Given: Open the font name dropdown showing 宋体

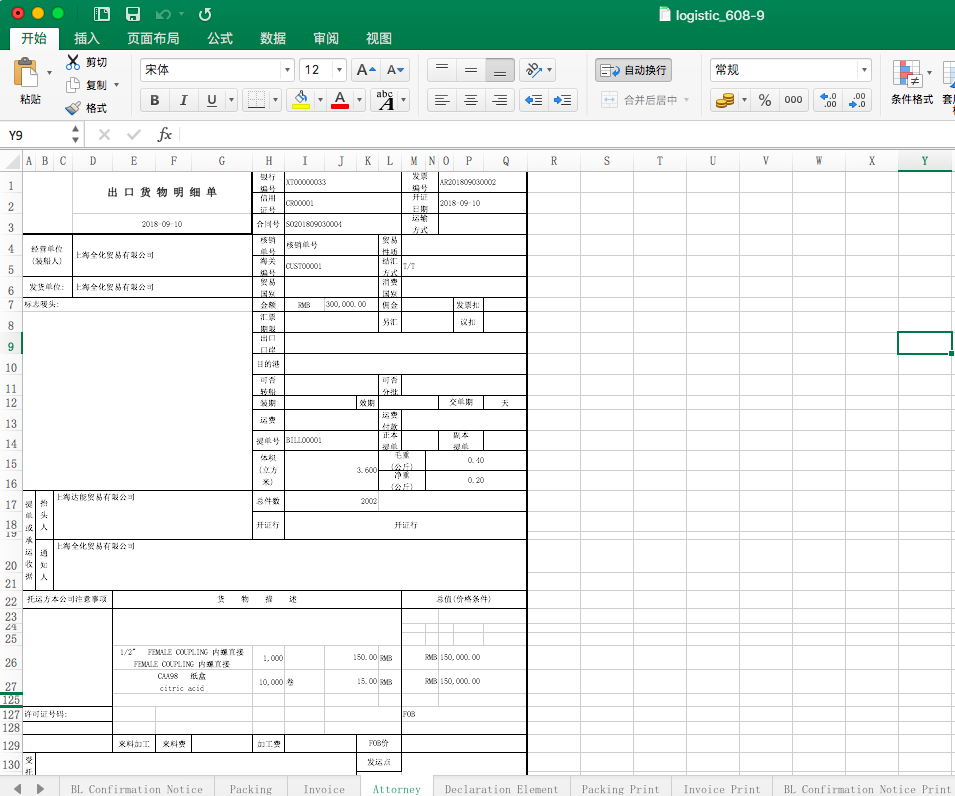Looking at the screenshot, I should [x=287, y=70].
